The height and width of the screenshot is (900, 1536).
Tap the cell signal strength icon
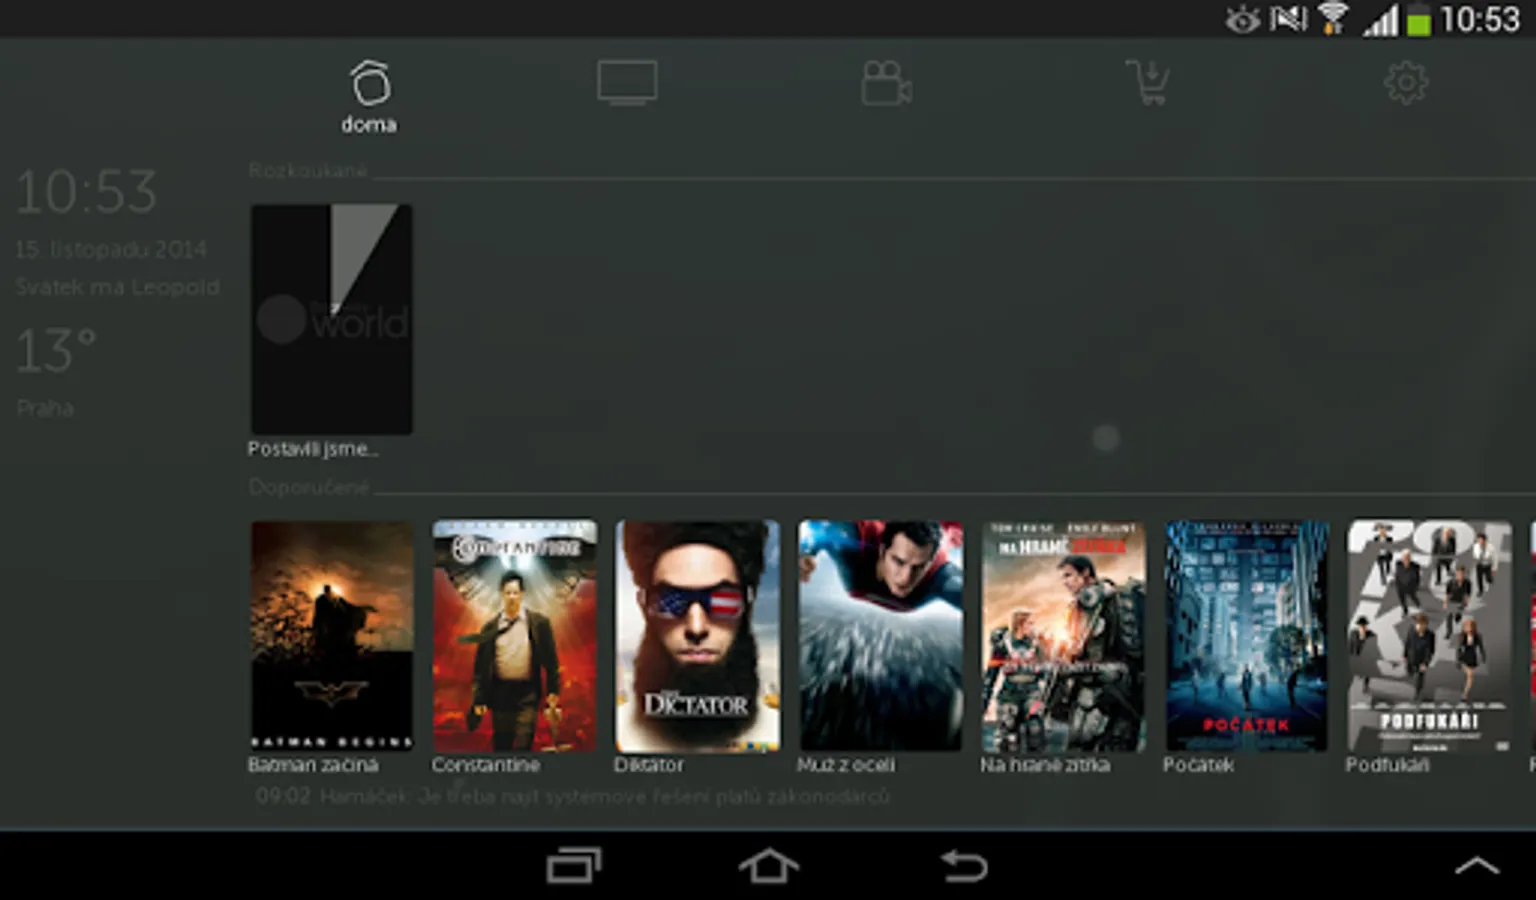tap(1380, 20)
